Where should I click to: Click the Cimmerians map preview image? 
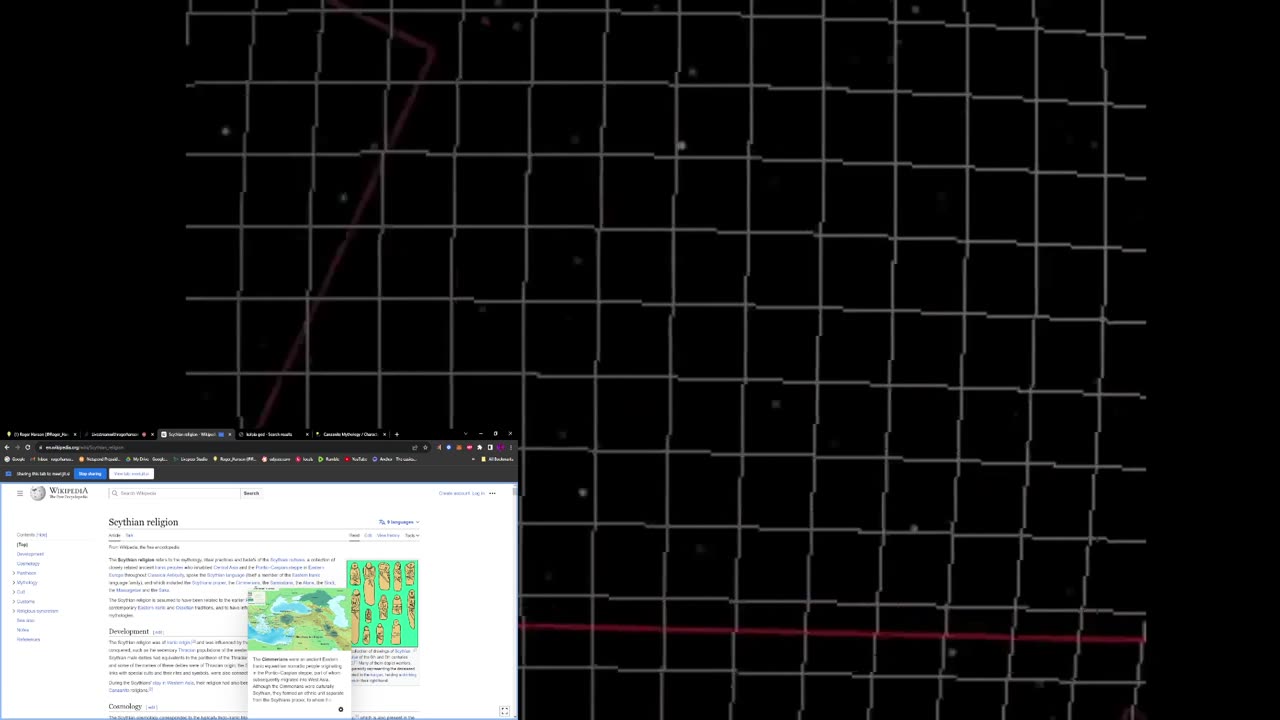point(300,620)
